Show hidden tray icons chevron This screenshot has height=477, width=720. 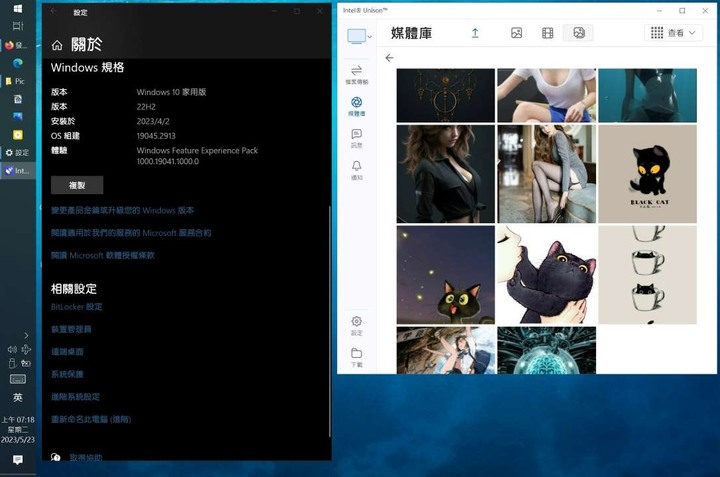pyautogui.click(x=26, y=336)
